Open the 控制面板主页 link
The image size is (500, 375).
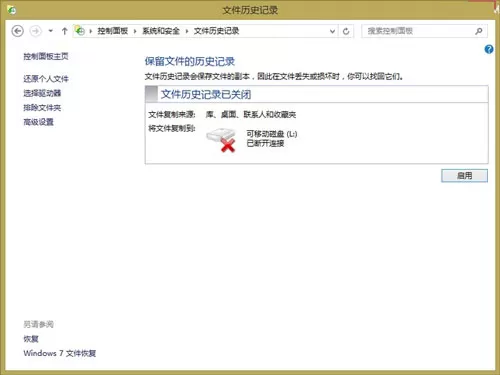pyautogui.click(x=46, y=56)
